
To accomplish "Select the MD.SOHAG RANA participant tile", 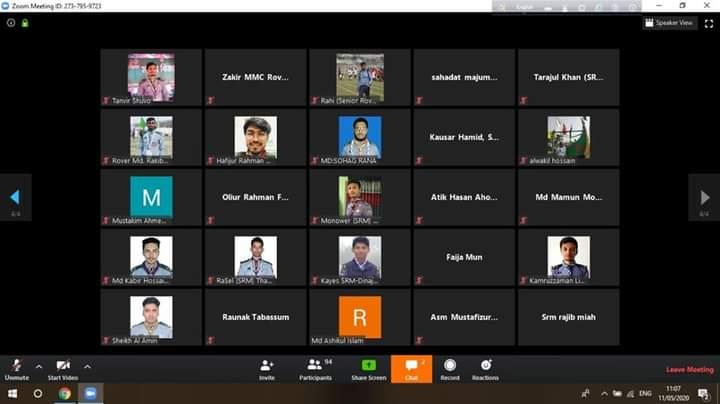I will (x=359, y=137).
